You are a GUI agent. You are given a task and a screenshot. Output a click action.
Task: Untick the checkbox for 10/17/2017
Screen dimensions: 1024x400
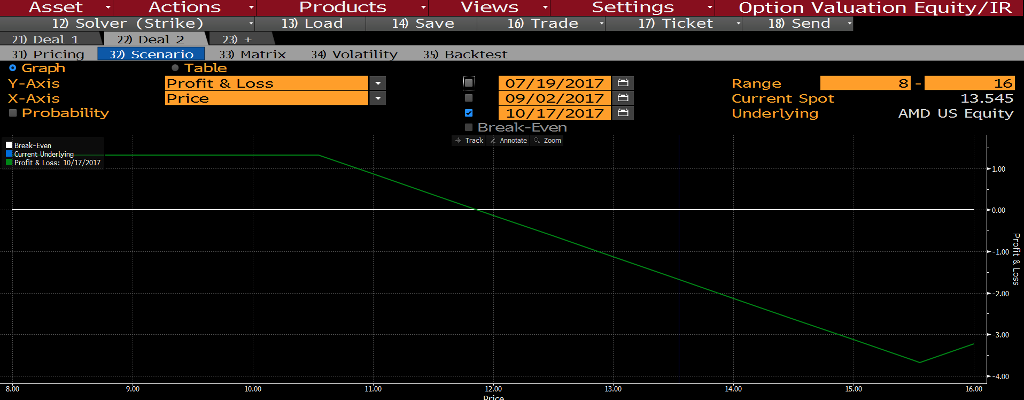(x=468, y=113)
